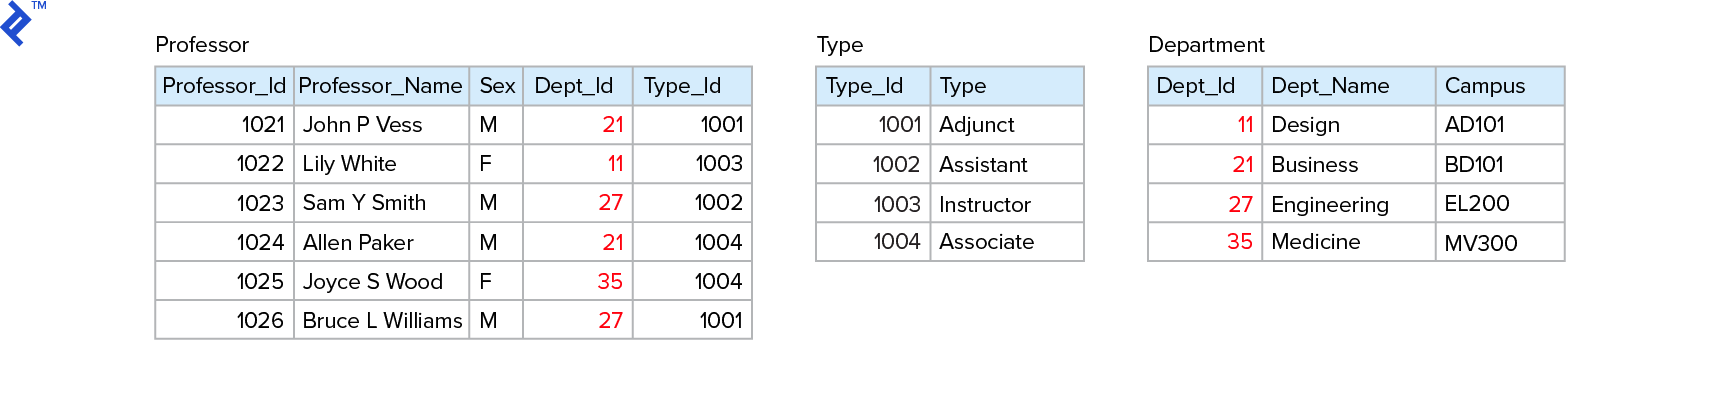
Task: Select the John P Vess cell
Action: point(362,125)
